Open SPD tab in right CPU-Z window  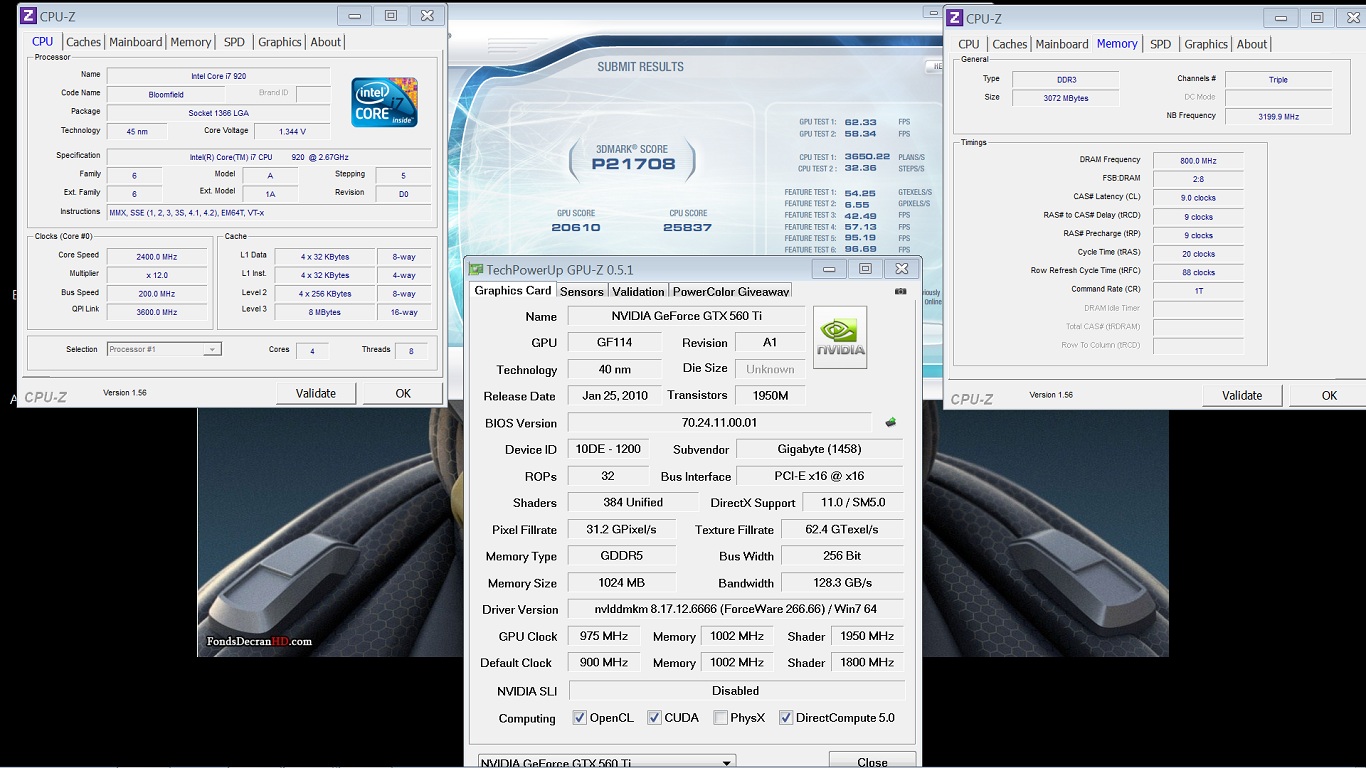1161,44
